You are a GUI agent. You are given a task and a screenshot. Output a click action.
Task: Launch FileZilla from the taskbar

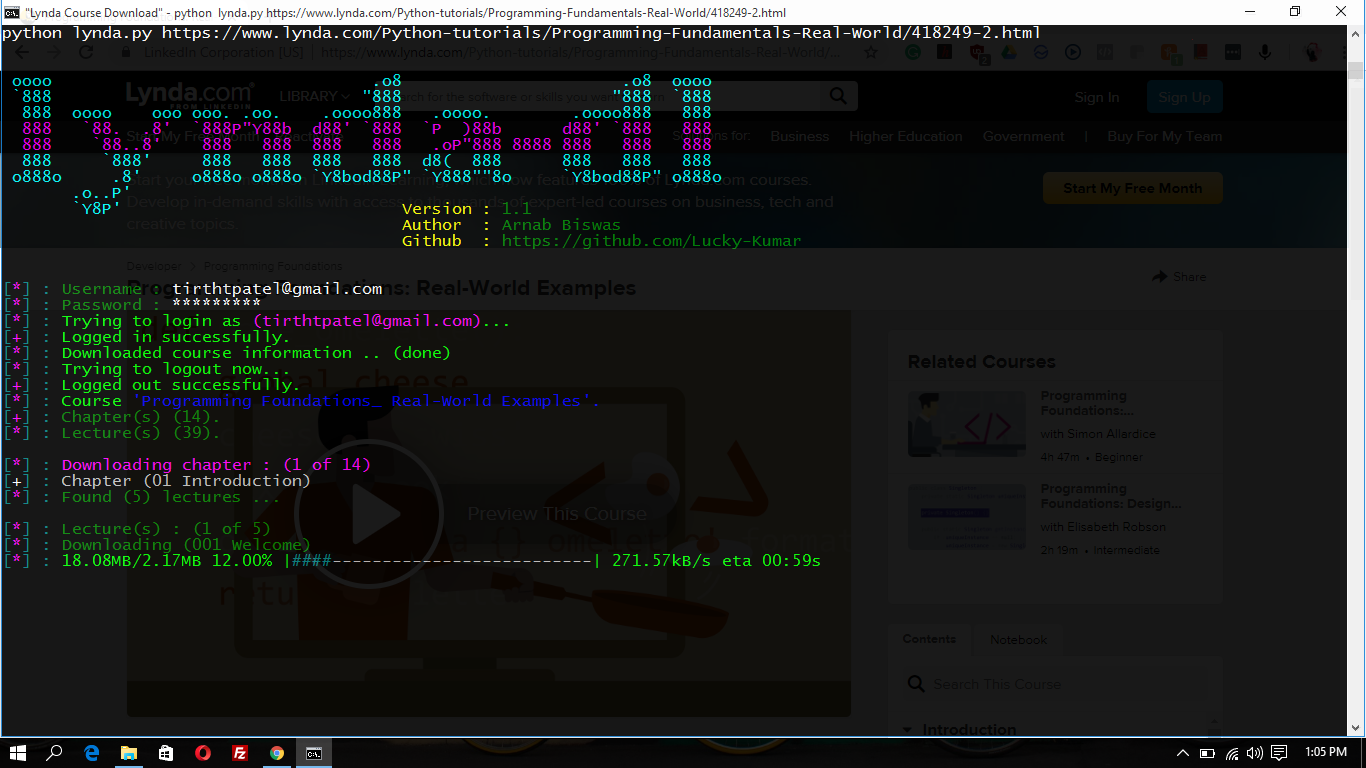point(240,754)
